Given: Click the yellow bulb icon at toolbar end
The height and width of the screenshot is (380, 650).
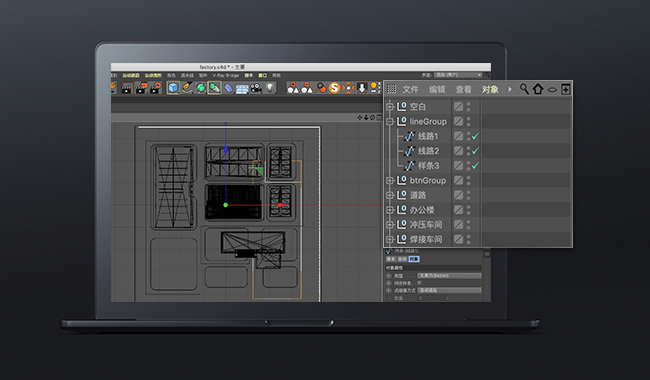Looking at the screenshot, I should pyautogui.click(x=374, y=87).
